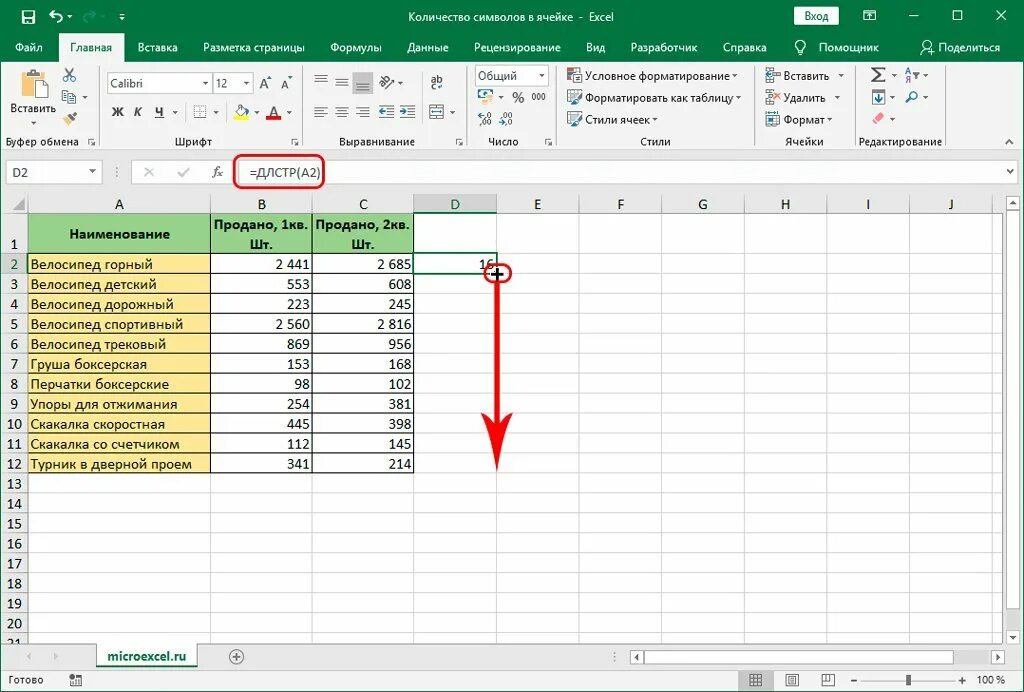Add a new sheet with plus button
The width and height of the screenshot is (1024, 692).
click(236, 657)
